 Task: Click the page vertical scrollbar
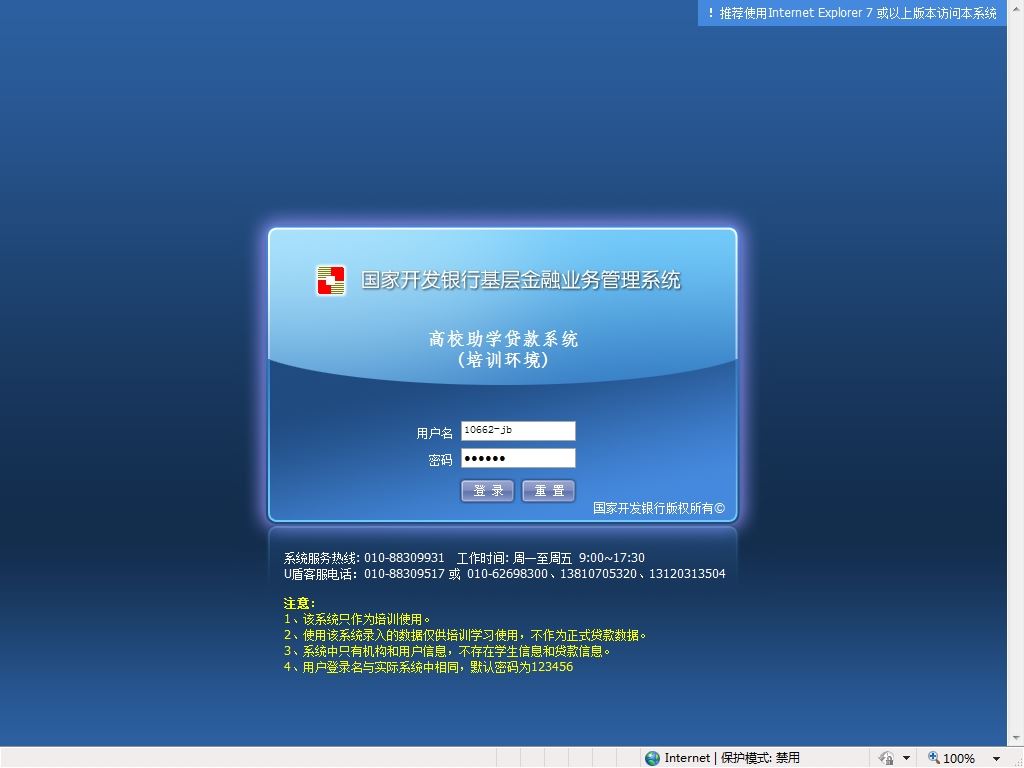[1015, 373]
